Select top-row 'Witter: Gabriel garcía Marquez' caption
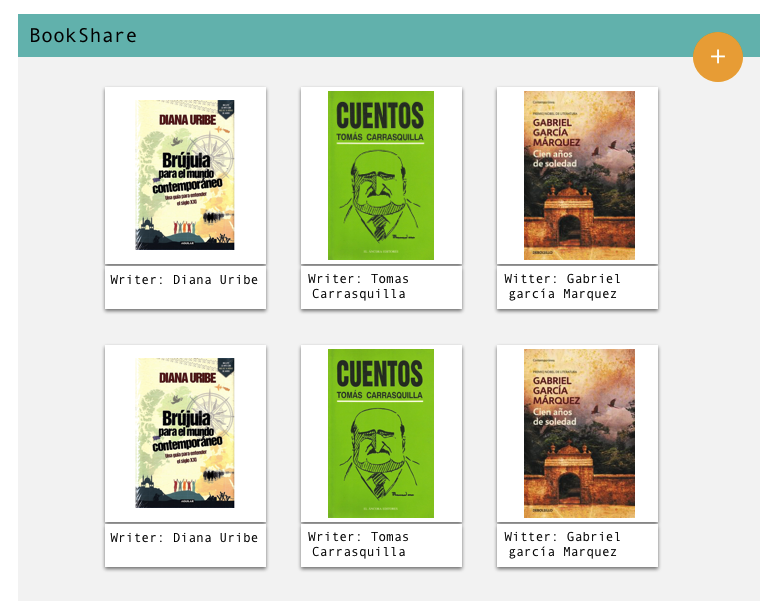Screen dimensions: 776x613 [562, 286]
